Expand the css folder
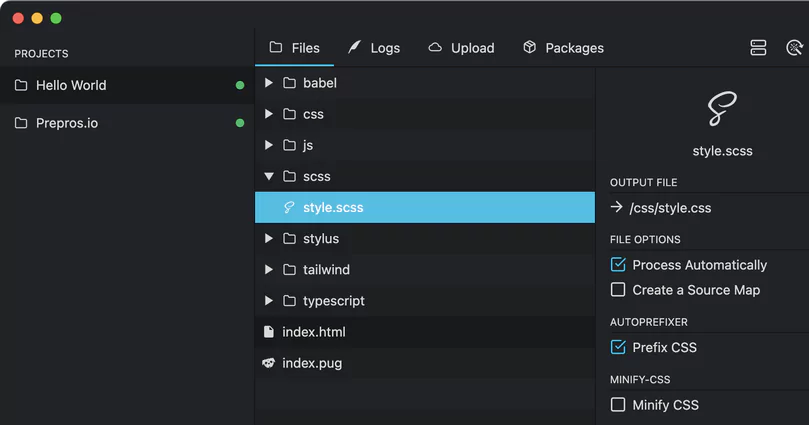Screen dimensions: 809x425 coord(268,114)
